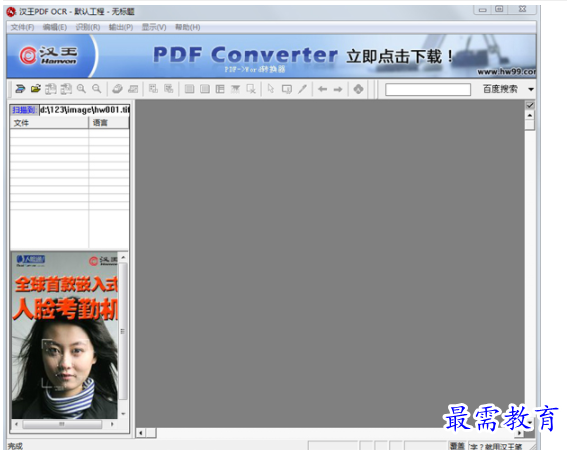Select the rectangle region select tool
The width and height of the screenshot is (567, 450).
[286, 89]
